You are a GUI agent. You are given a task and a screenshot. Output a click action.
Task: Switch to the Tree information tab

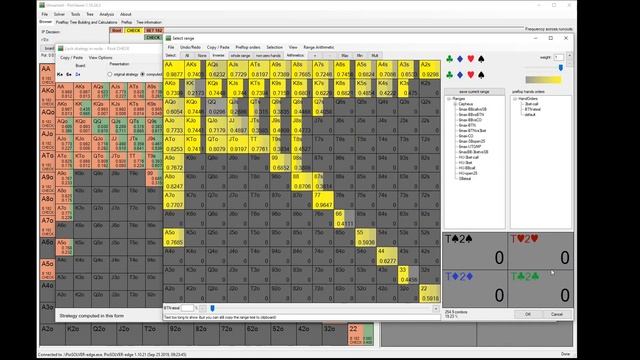click(x=149, y=22)
